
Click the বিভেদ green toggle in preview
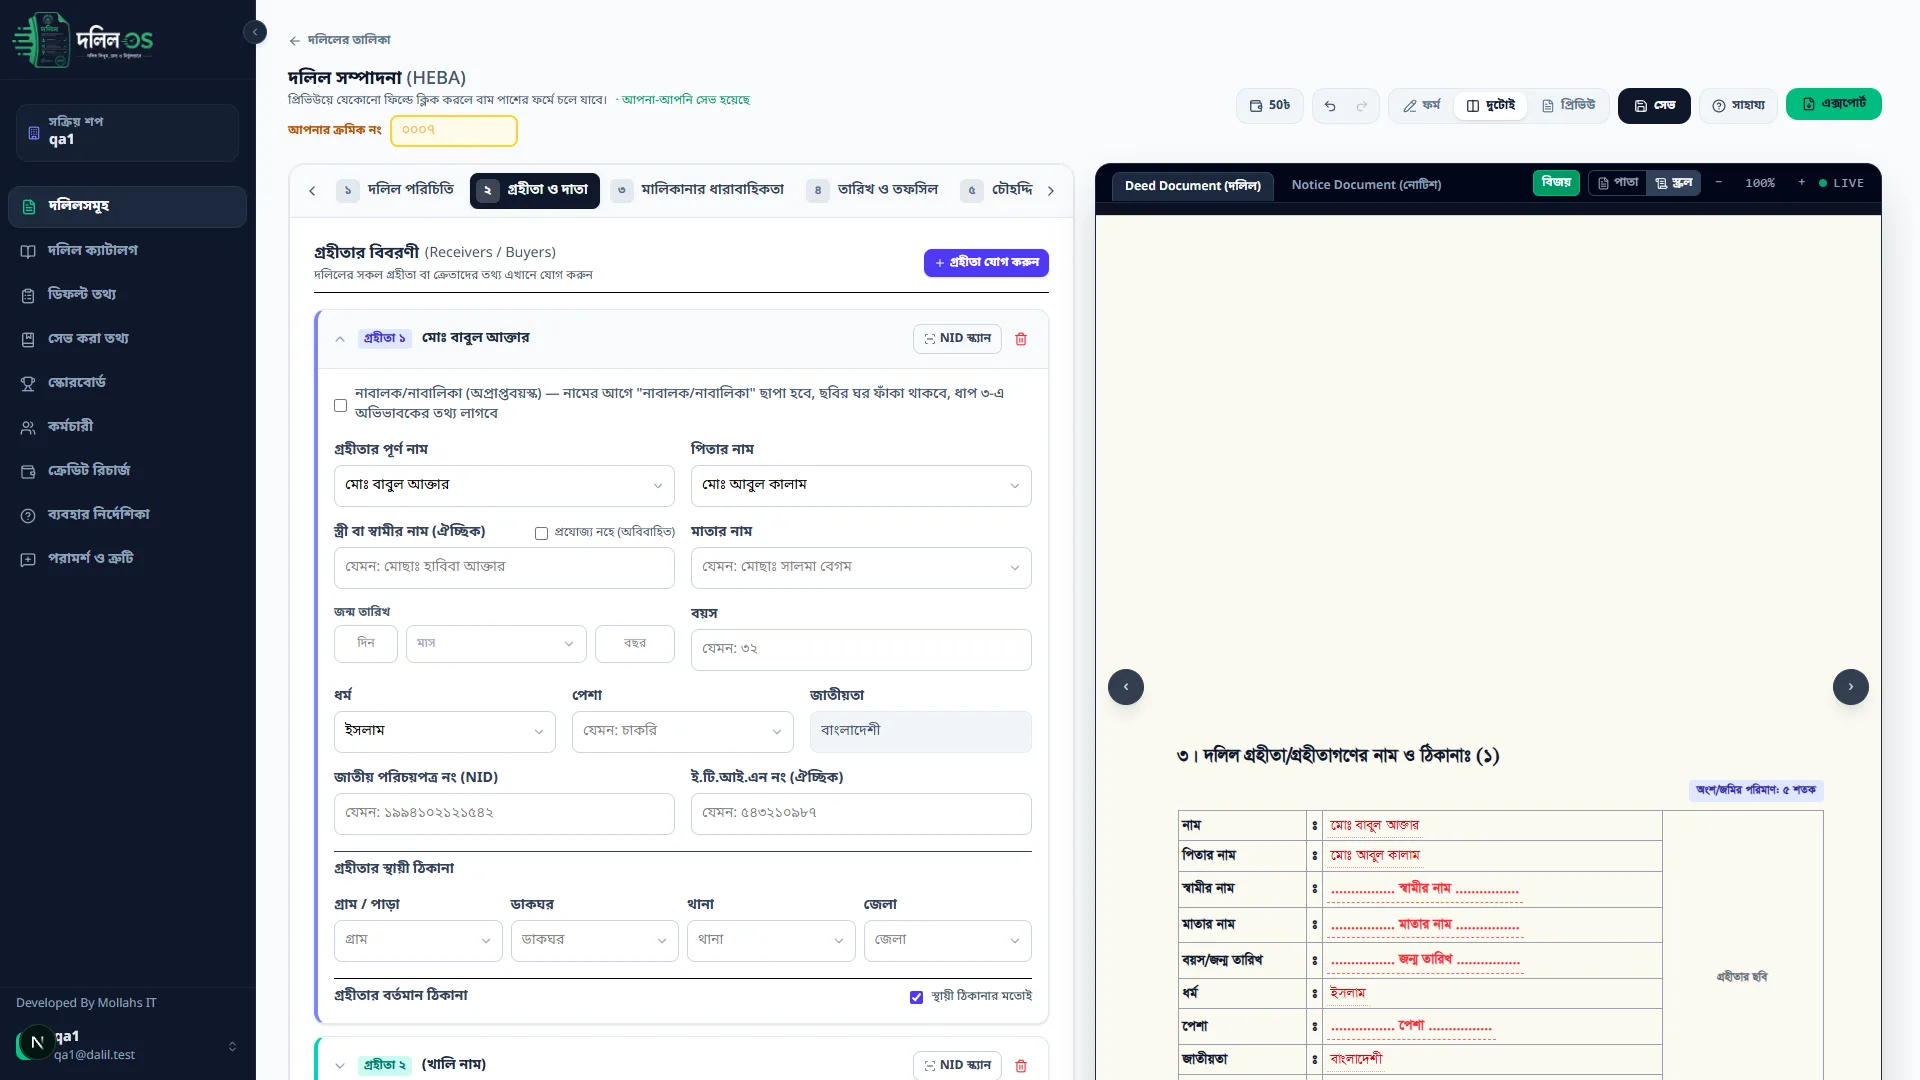pos(1556,183)
